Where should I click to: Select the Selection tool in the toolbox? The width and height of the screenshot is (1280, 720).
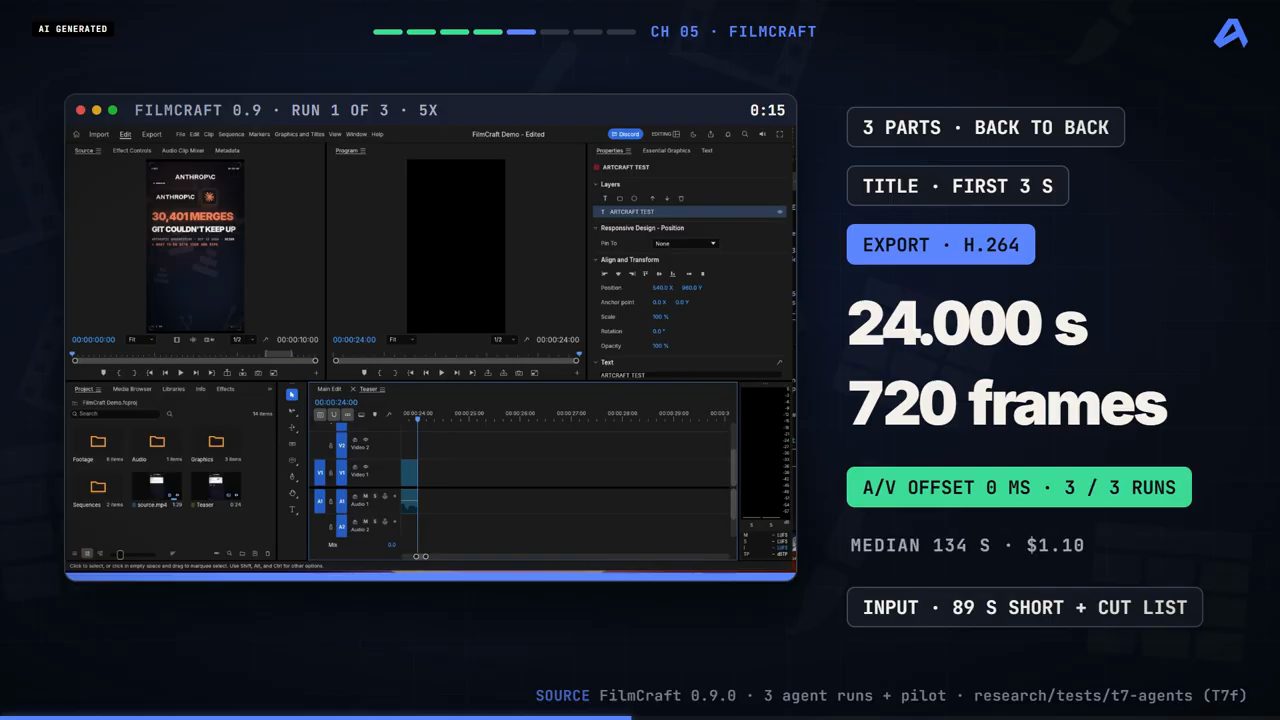point(292,395)
